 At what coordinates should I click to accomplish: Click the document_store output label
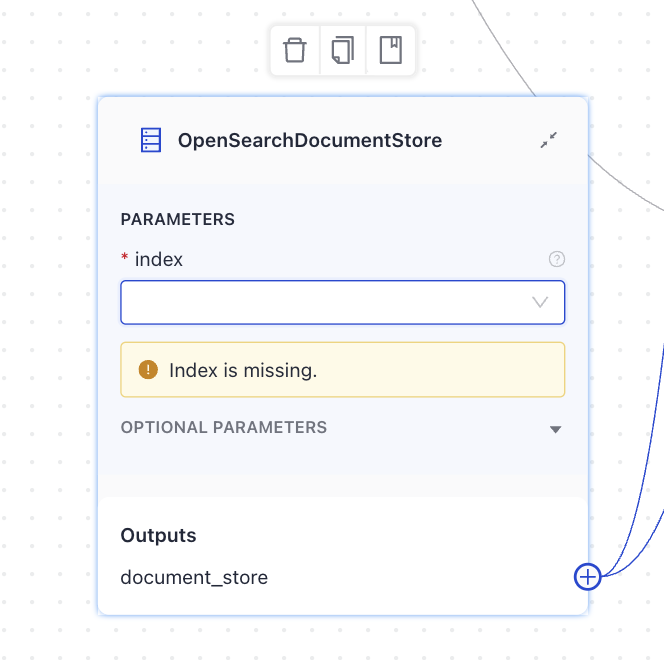[x=194, y=577]
